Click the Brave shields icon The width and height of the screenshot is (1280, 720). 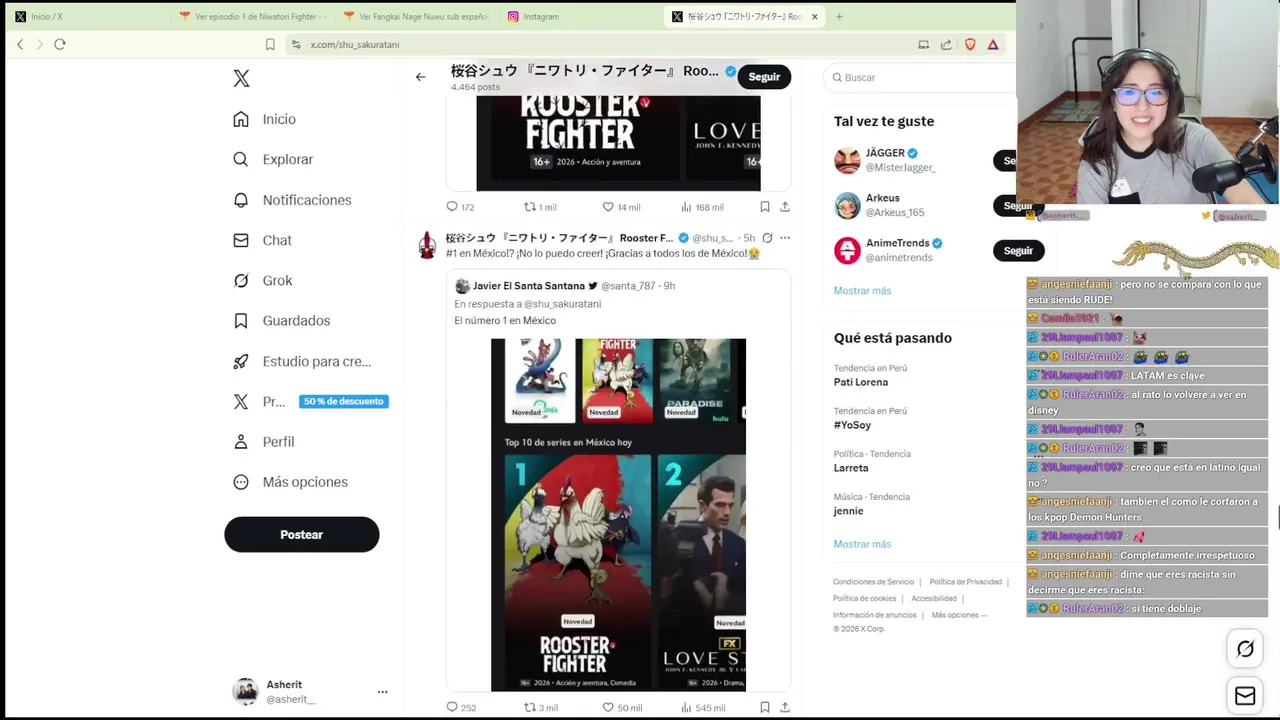[969, 44]
